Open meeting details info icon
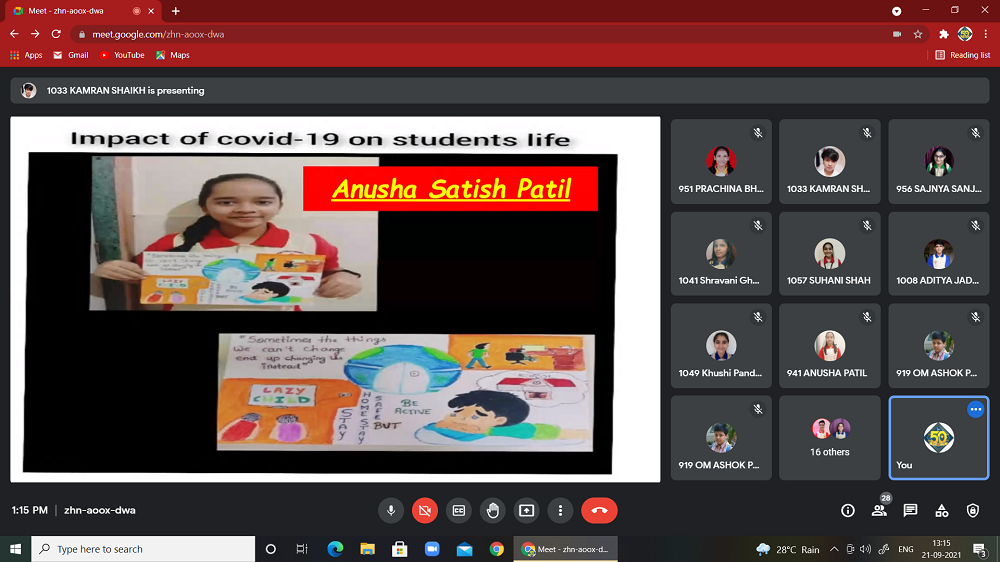 click(x=848, y=510)
